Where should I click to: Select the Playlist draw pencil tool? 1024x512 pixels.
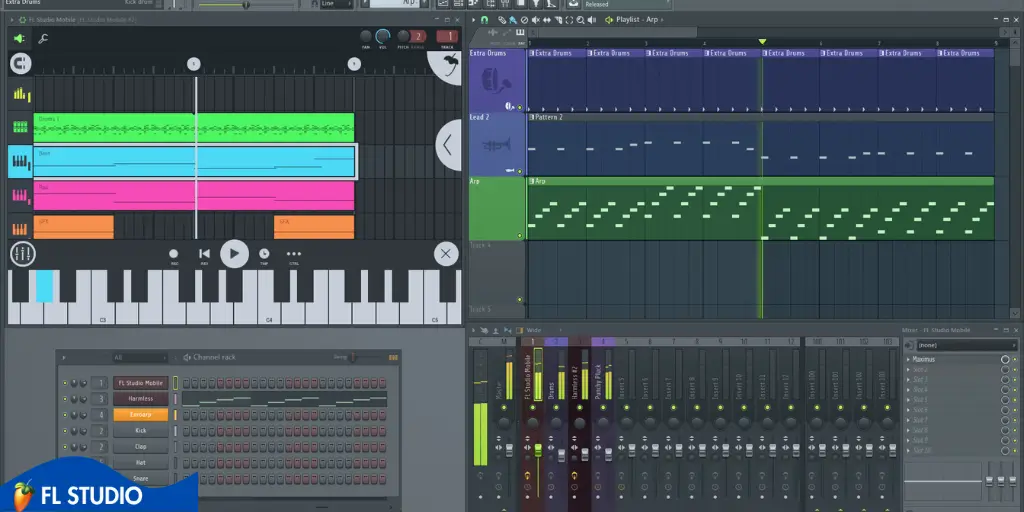point(502,20)
